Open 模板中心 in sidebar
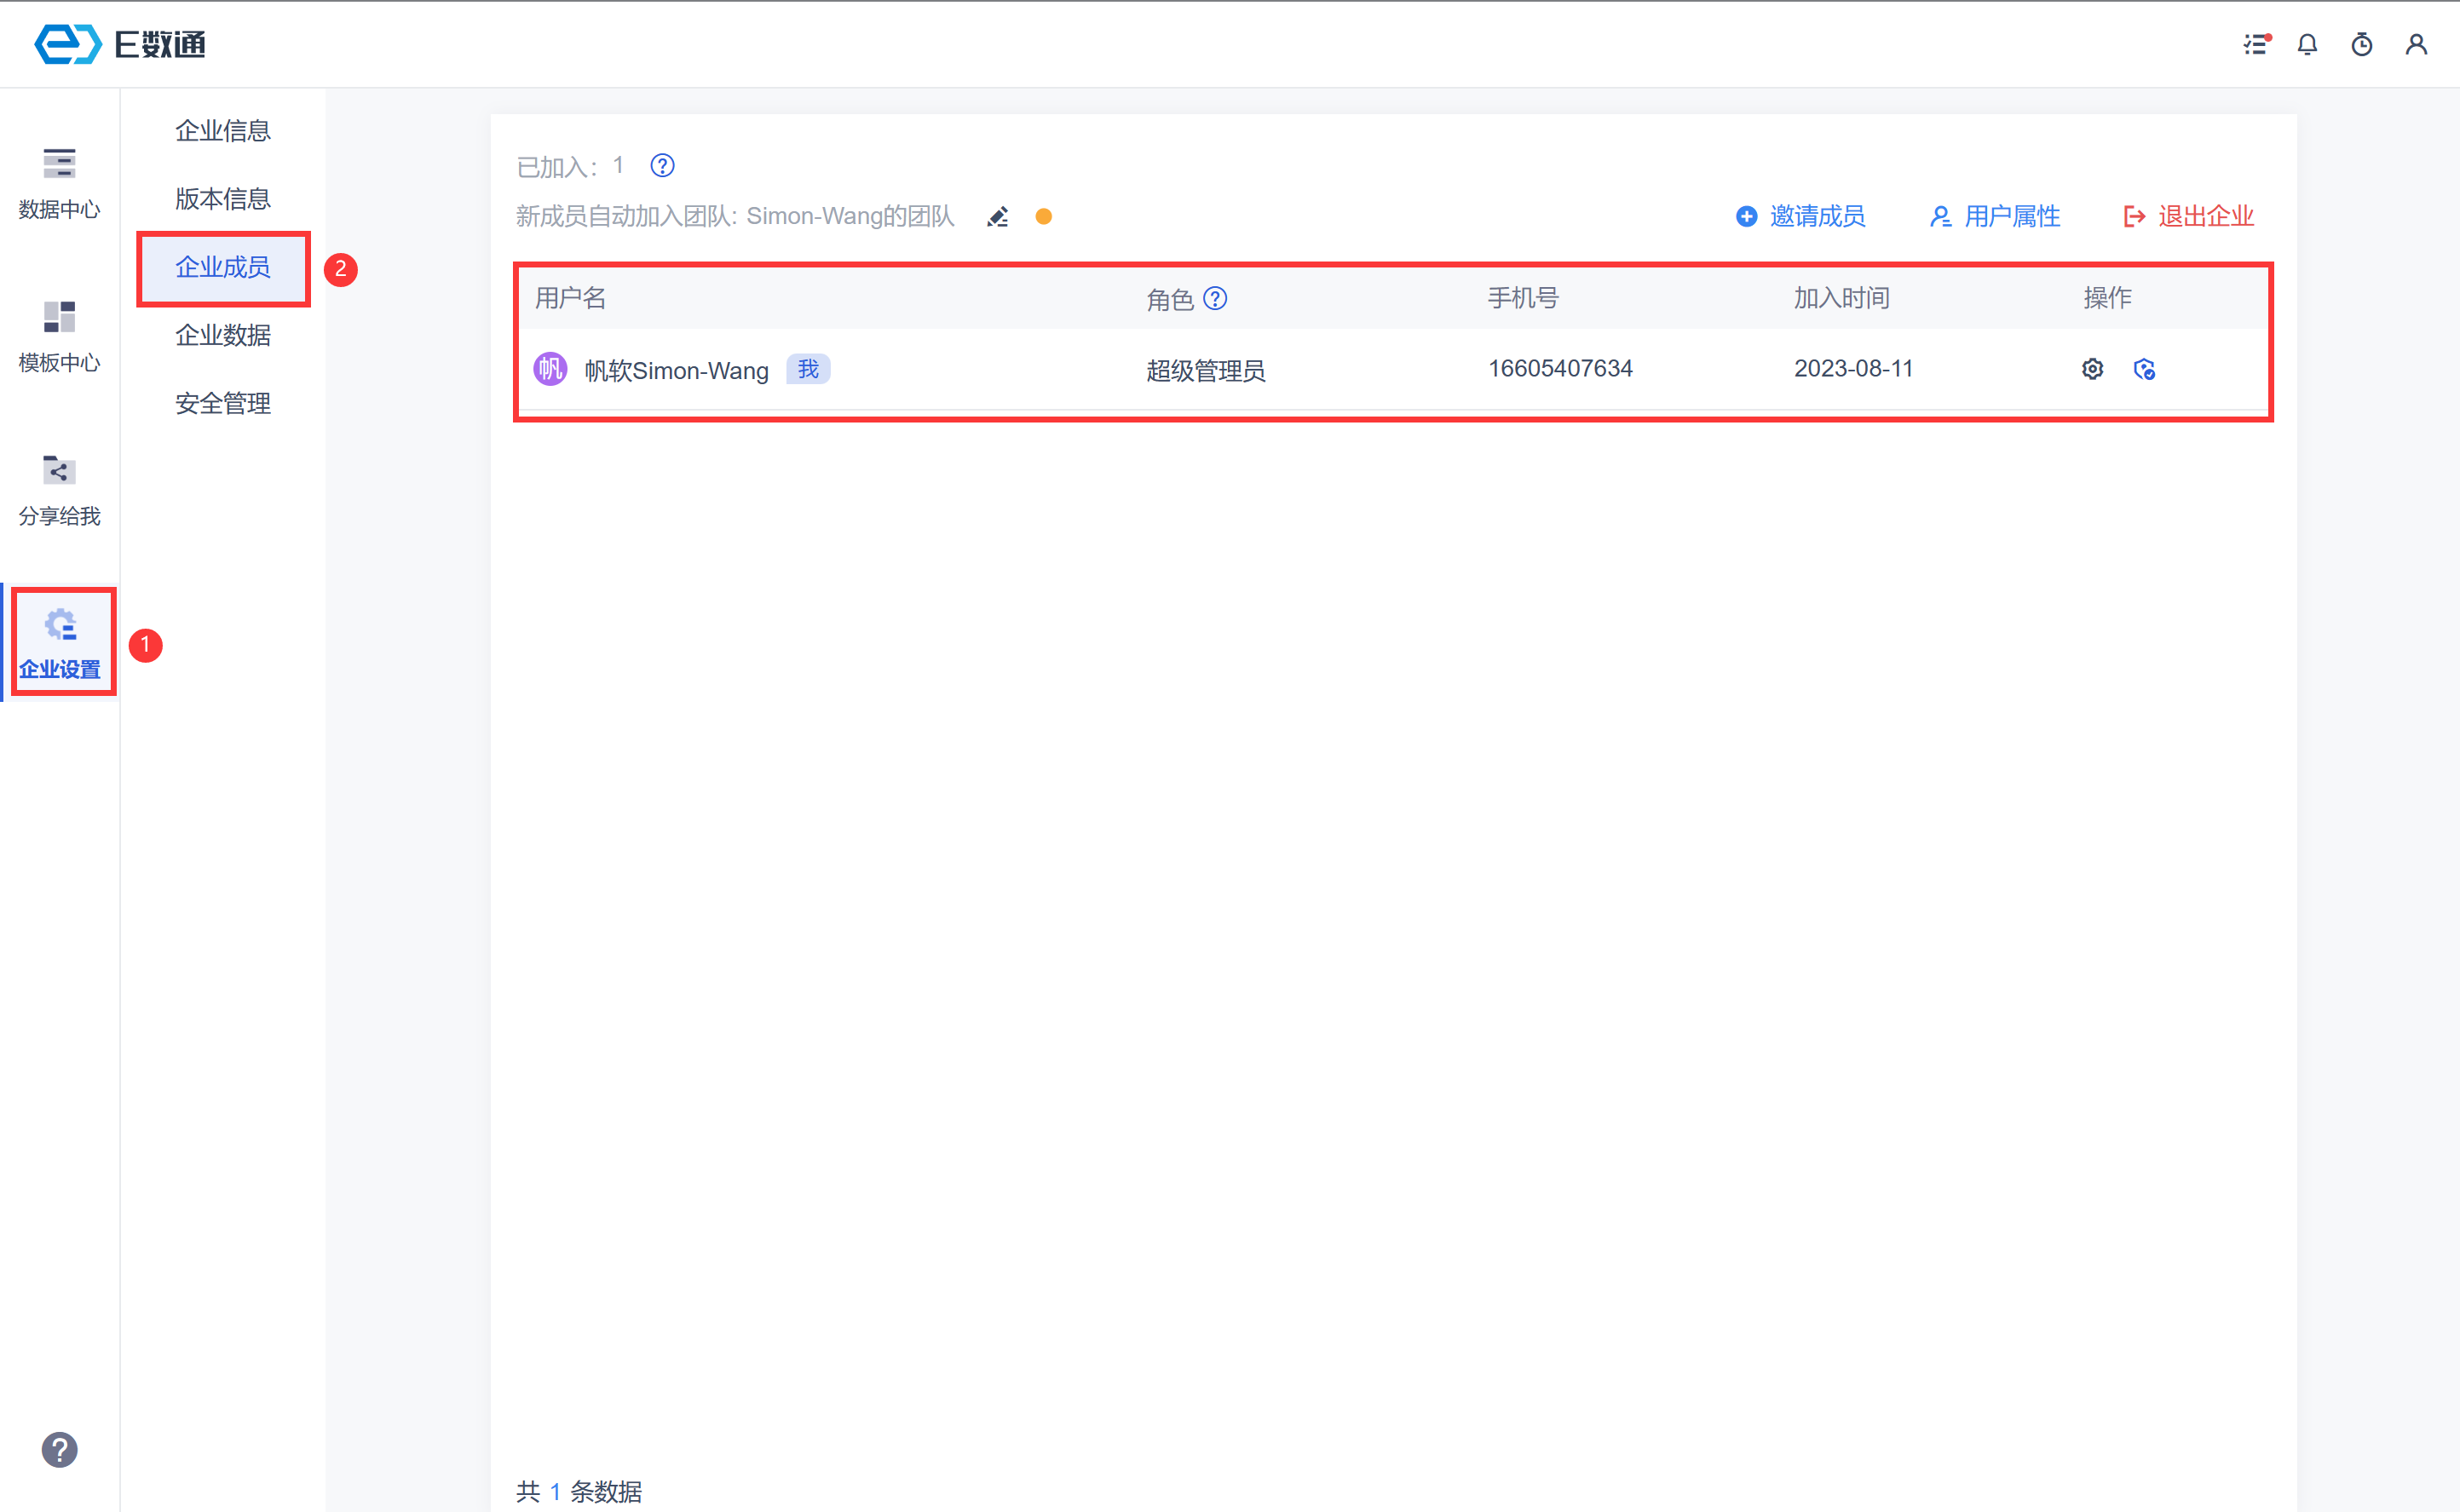Image resolution: width=2460 pixels, height=1512 pixels. click(x=59, y=337)
